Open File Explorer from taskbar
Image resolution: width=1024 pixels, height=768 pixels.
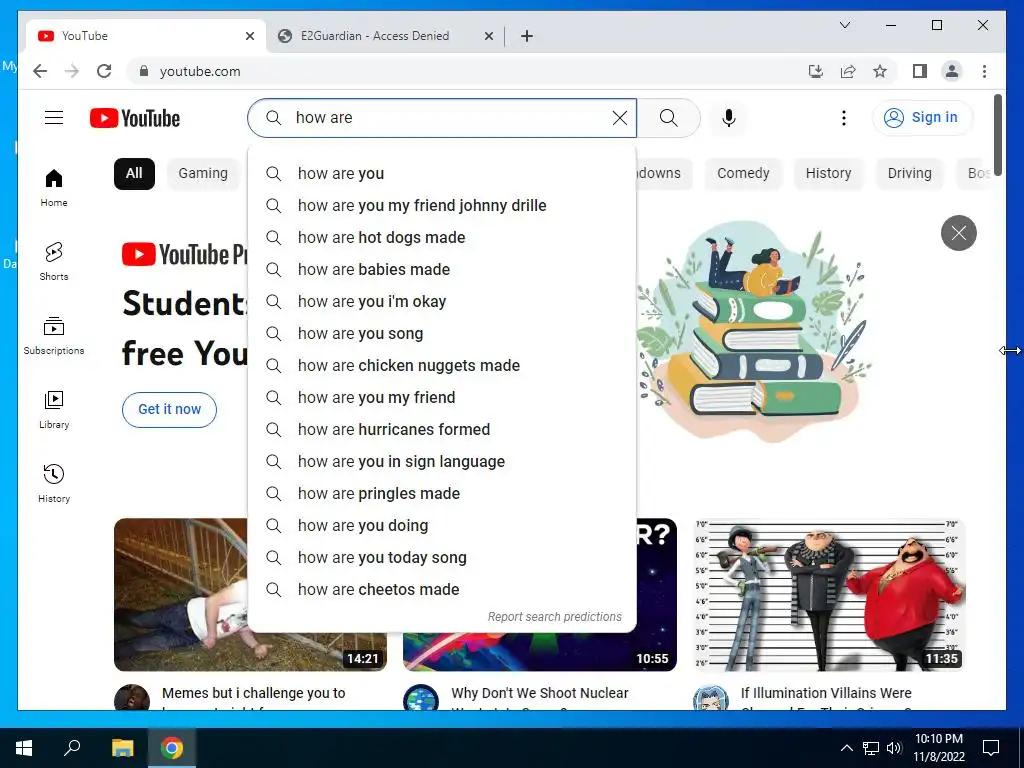click(122, 748)
